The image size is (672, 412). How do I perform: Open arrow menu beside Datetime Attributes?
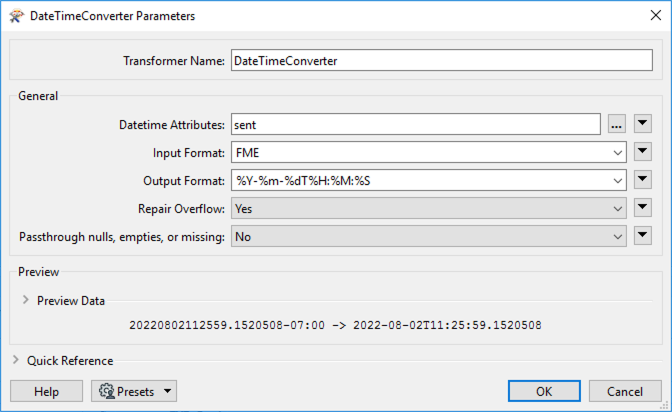coord(643,124)
